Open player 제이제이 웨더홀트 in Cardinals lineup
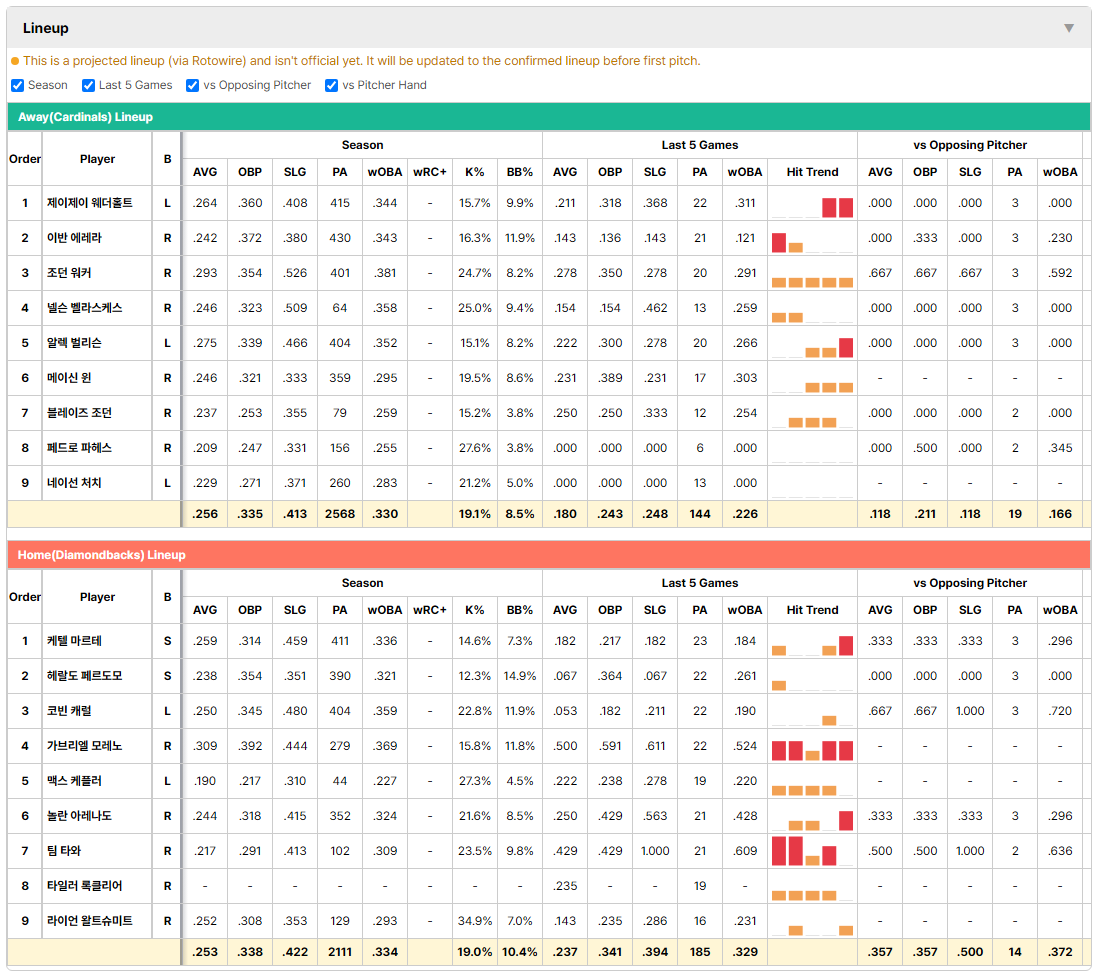The height and width of the screenshot is (977, 1098). (90, 203)
